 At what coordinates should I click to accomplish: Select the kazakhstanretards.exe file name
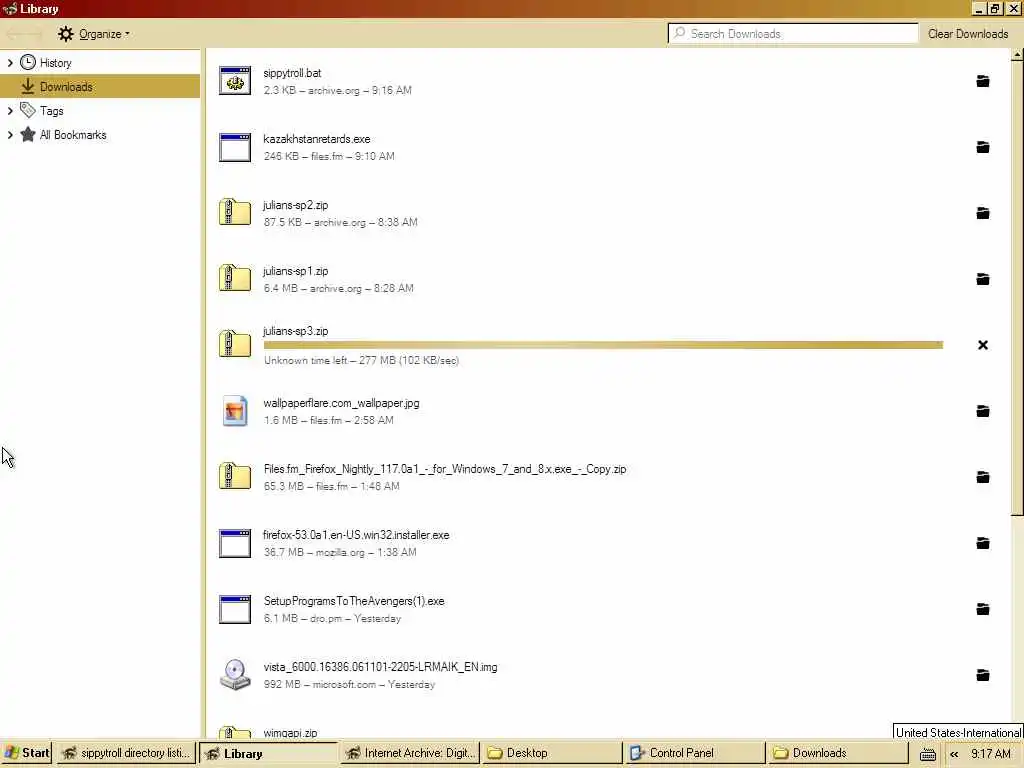[317, 139]
